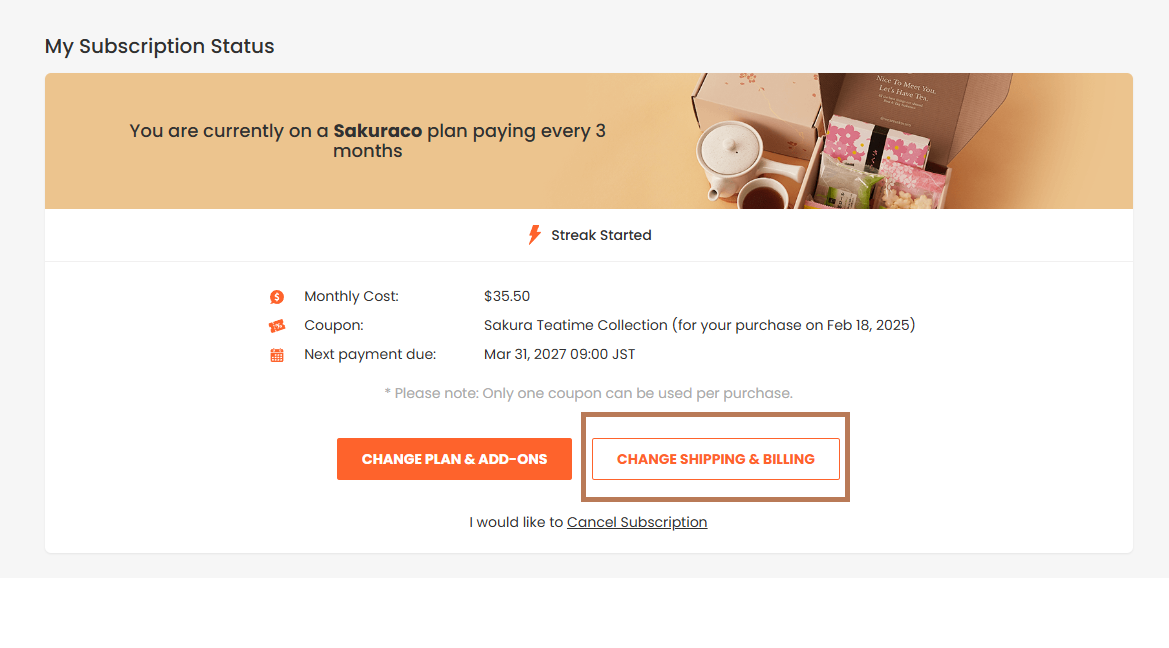Click the lightning bolt streak icon
This screenshot has width=1169, height=648.
(x=534, y=235)
